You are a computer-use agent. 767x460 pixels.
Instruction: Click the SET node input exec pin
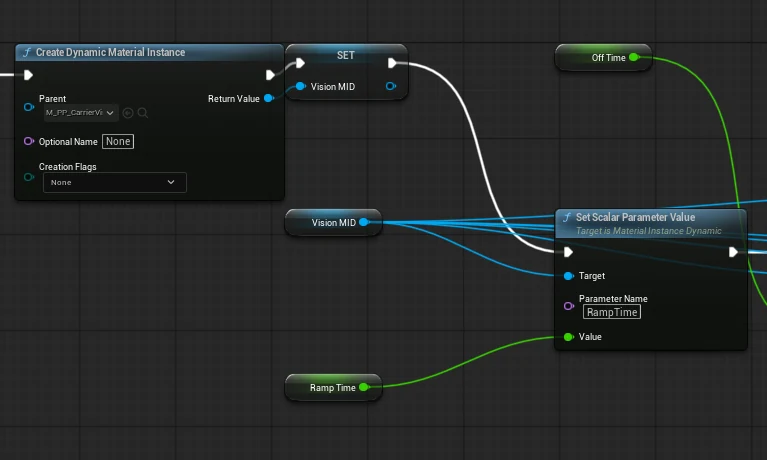[300, 63]
